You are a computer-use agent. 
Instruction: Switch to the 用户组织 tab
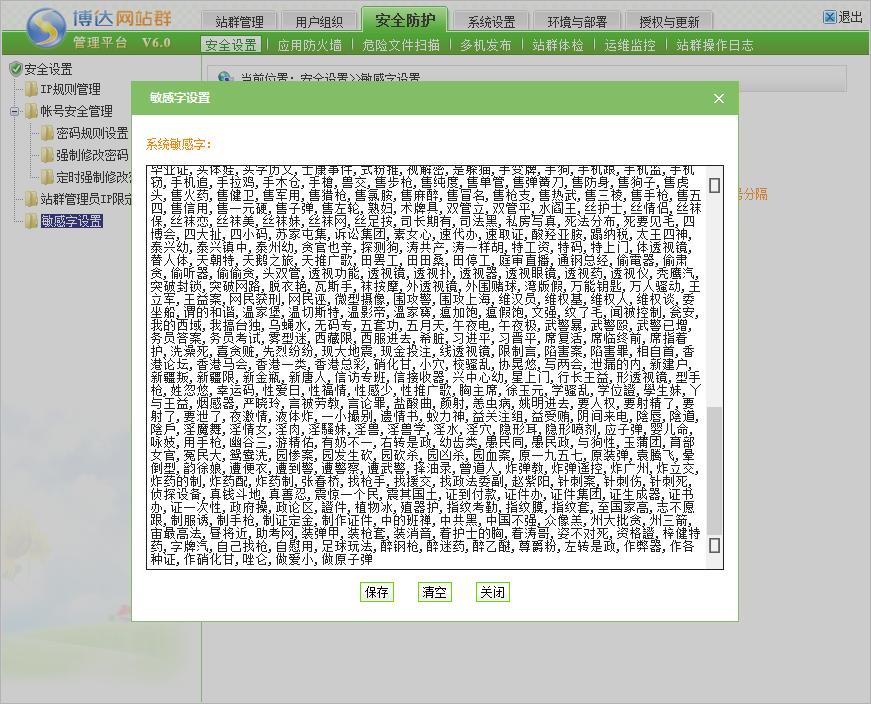[x=318, y=22]
